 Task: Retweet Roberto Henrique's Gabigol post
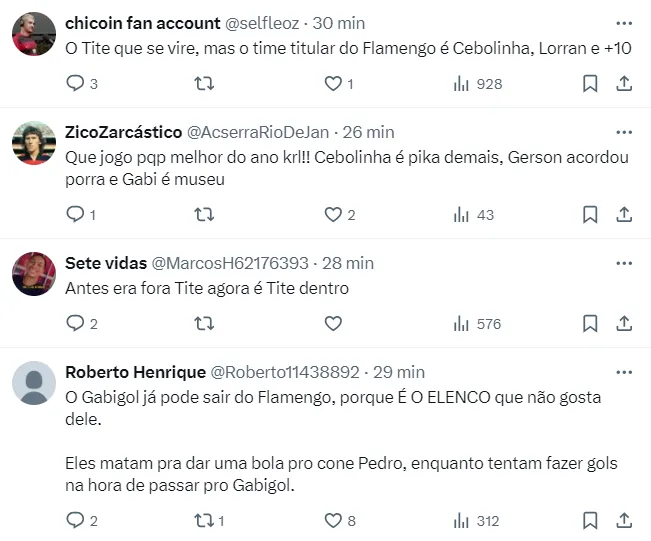point(204,520)
